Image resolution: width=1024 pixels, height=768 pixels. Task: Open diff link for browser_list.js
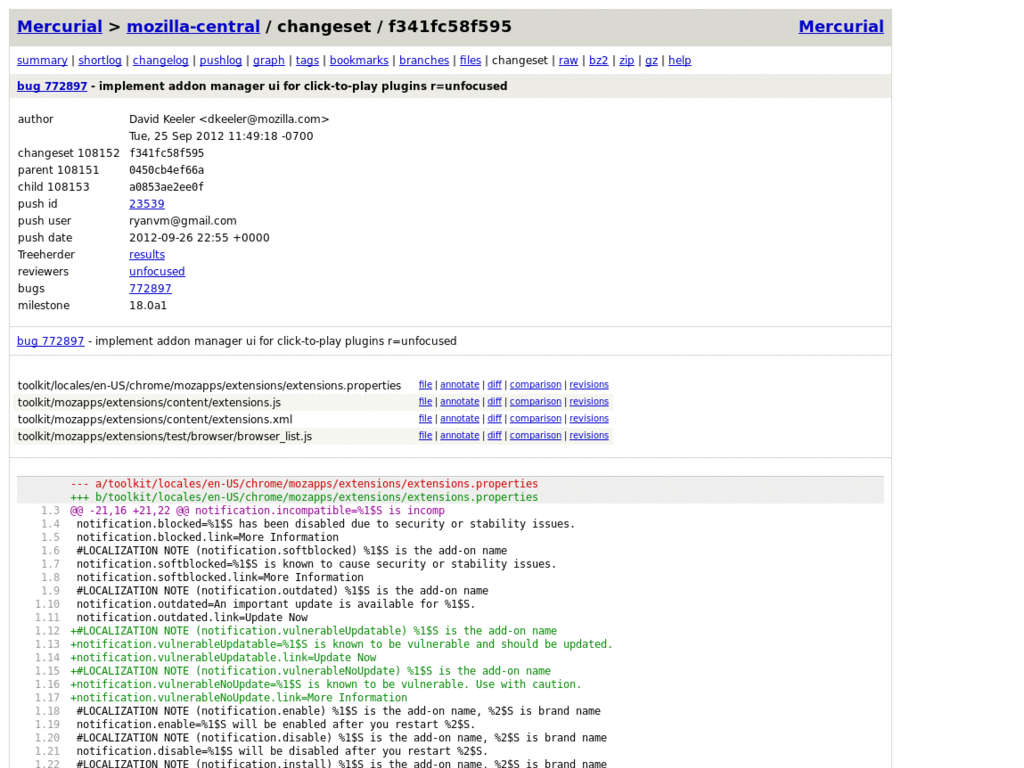tap(494, 436)
